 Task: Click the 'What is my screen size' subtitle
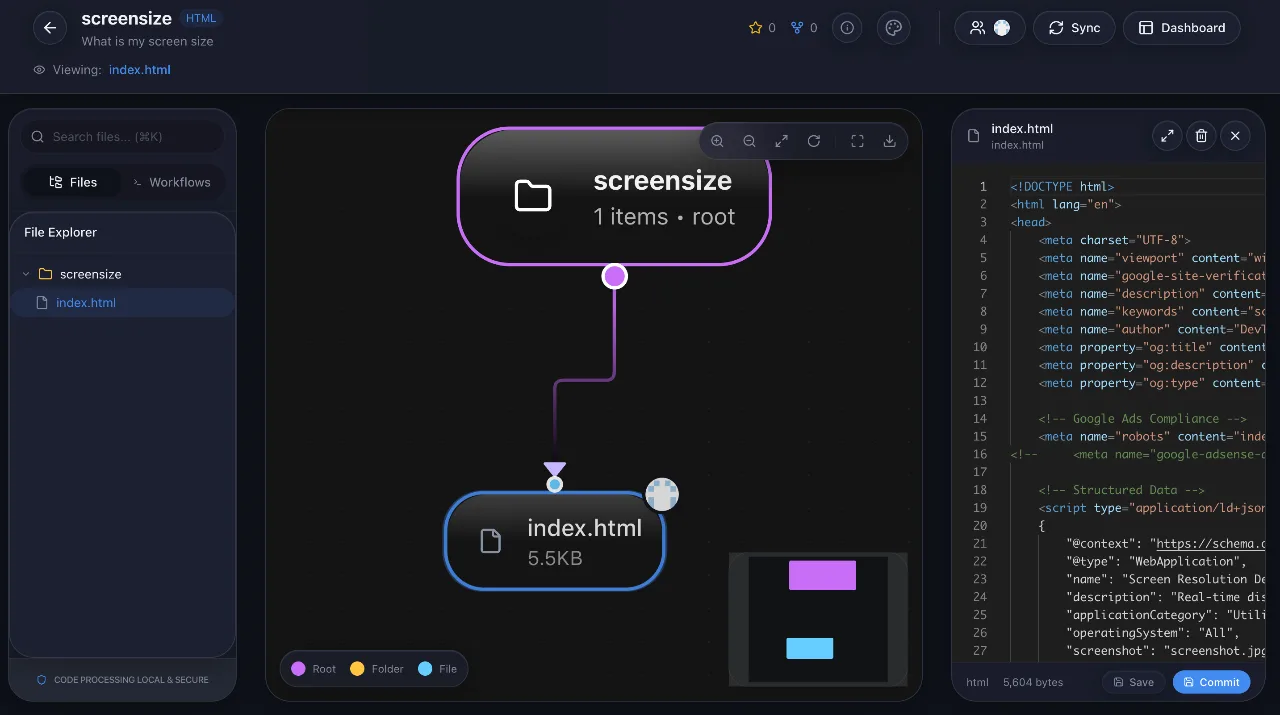147,41
